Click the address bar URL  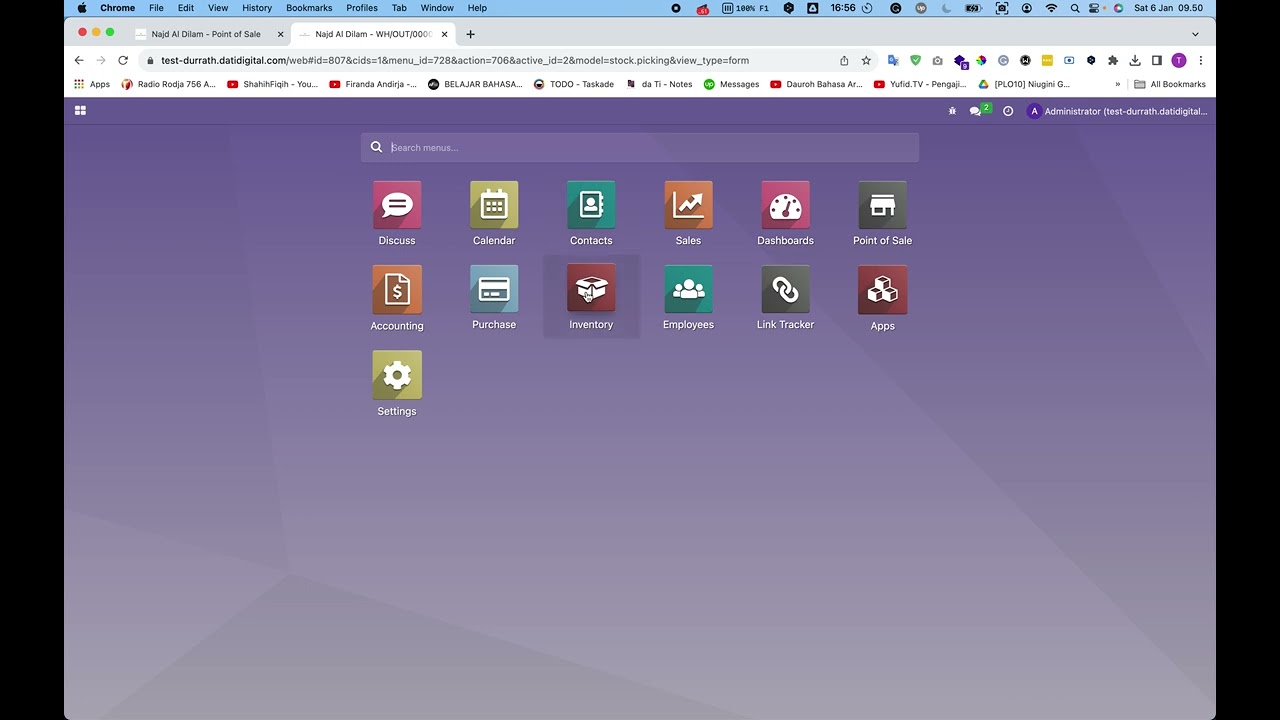click(455, 60)
